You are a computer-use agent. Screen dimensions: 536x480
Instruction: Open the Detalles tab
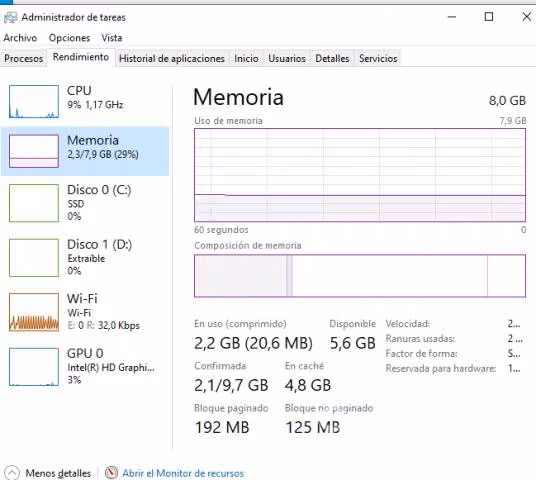(332, 58)
